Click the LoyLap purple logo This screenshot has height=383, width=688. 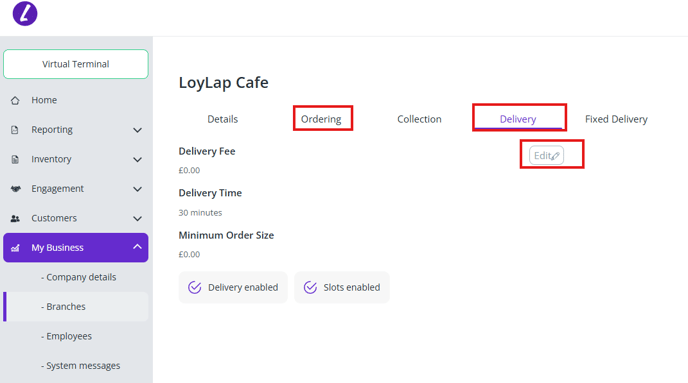click(25, 14)
